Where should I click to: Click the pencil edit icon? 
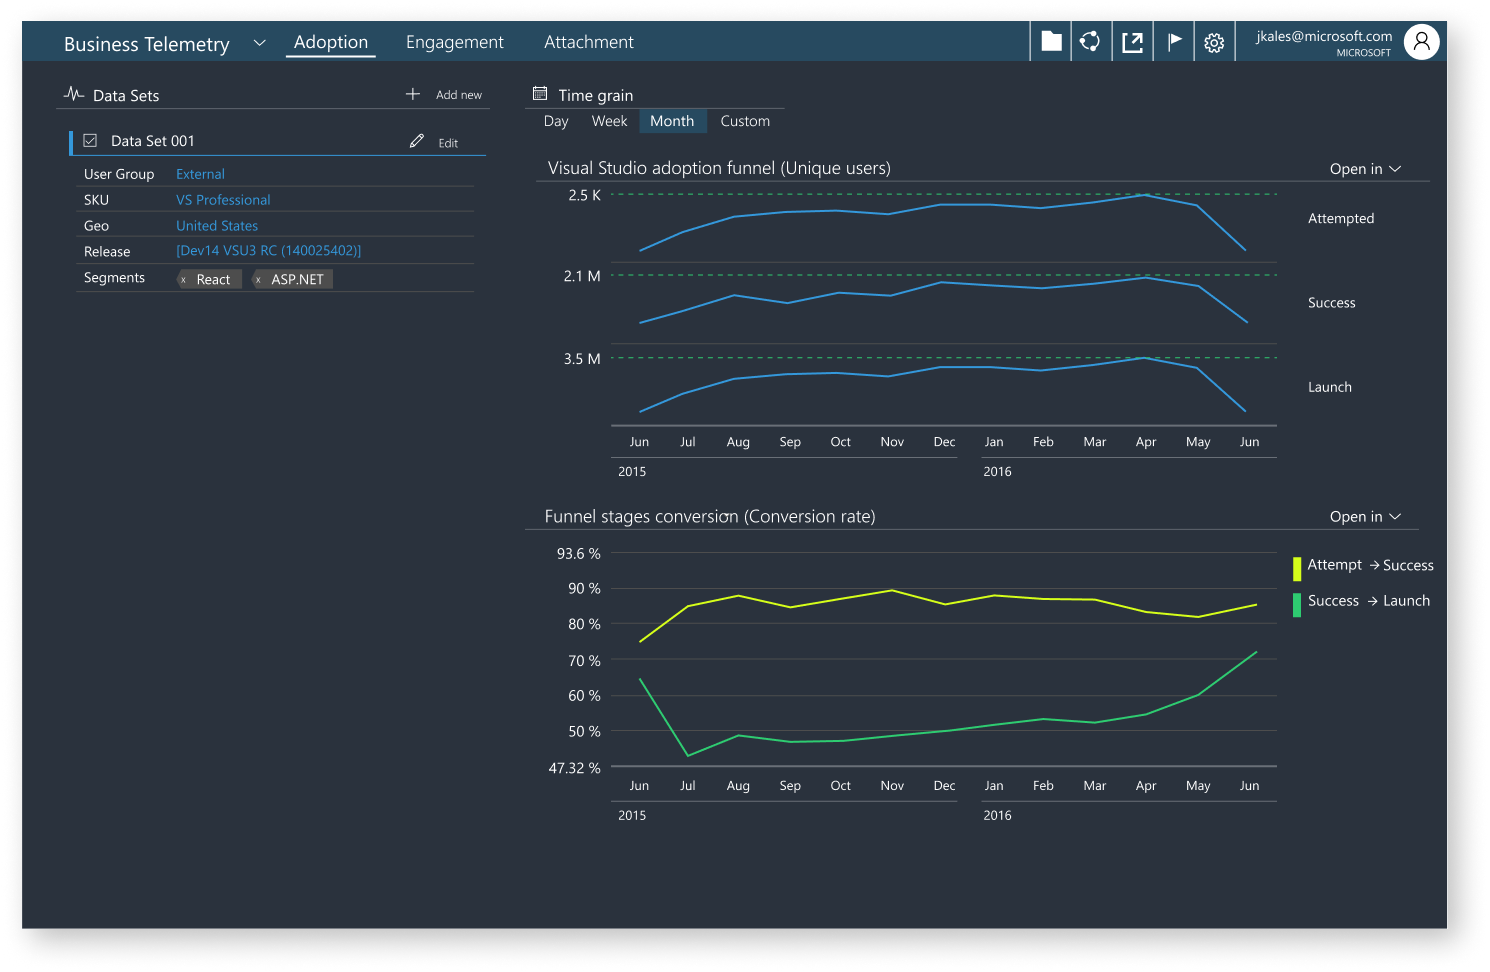click(417, 141)
